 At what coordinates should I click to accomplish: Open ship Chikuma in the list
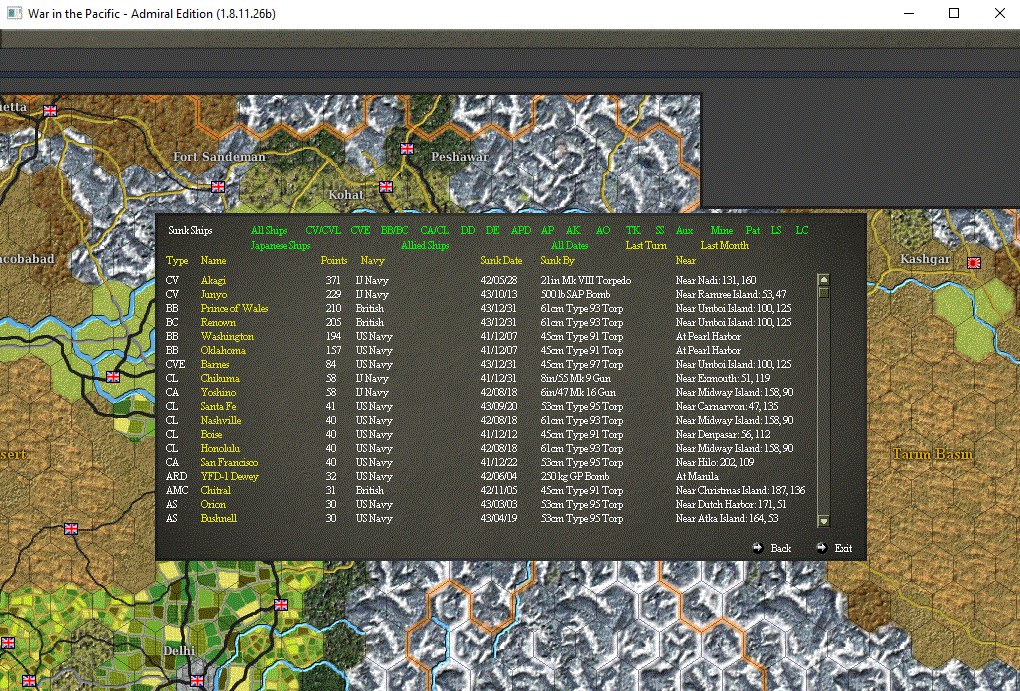(x=220, y=379)
